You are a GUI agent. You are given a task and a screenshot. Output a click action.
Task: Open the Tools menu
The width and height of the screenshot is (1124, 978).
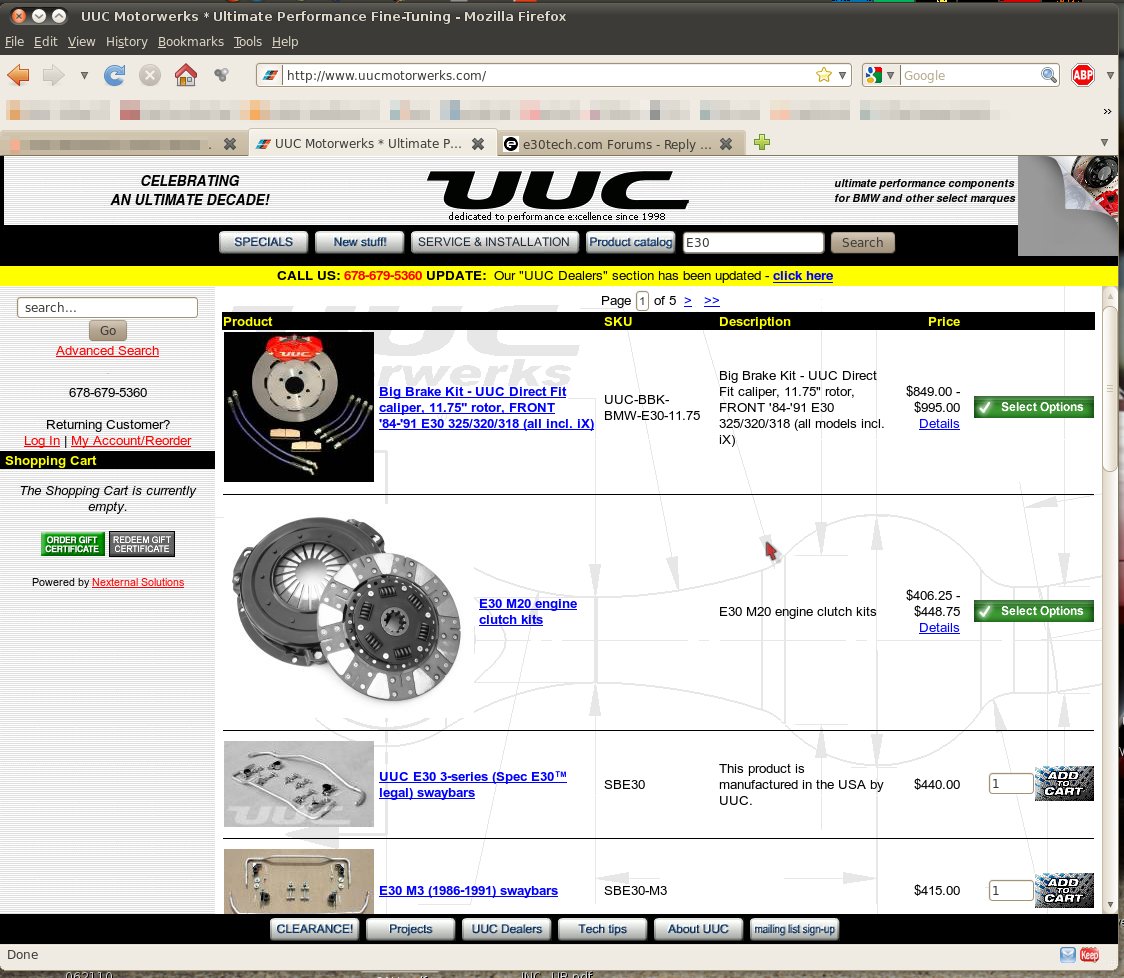(247, 42)
